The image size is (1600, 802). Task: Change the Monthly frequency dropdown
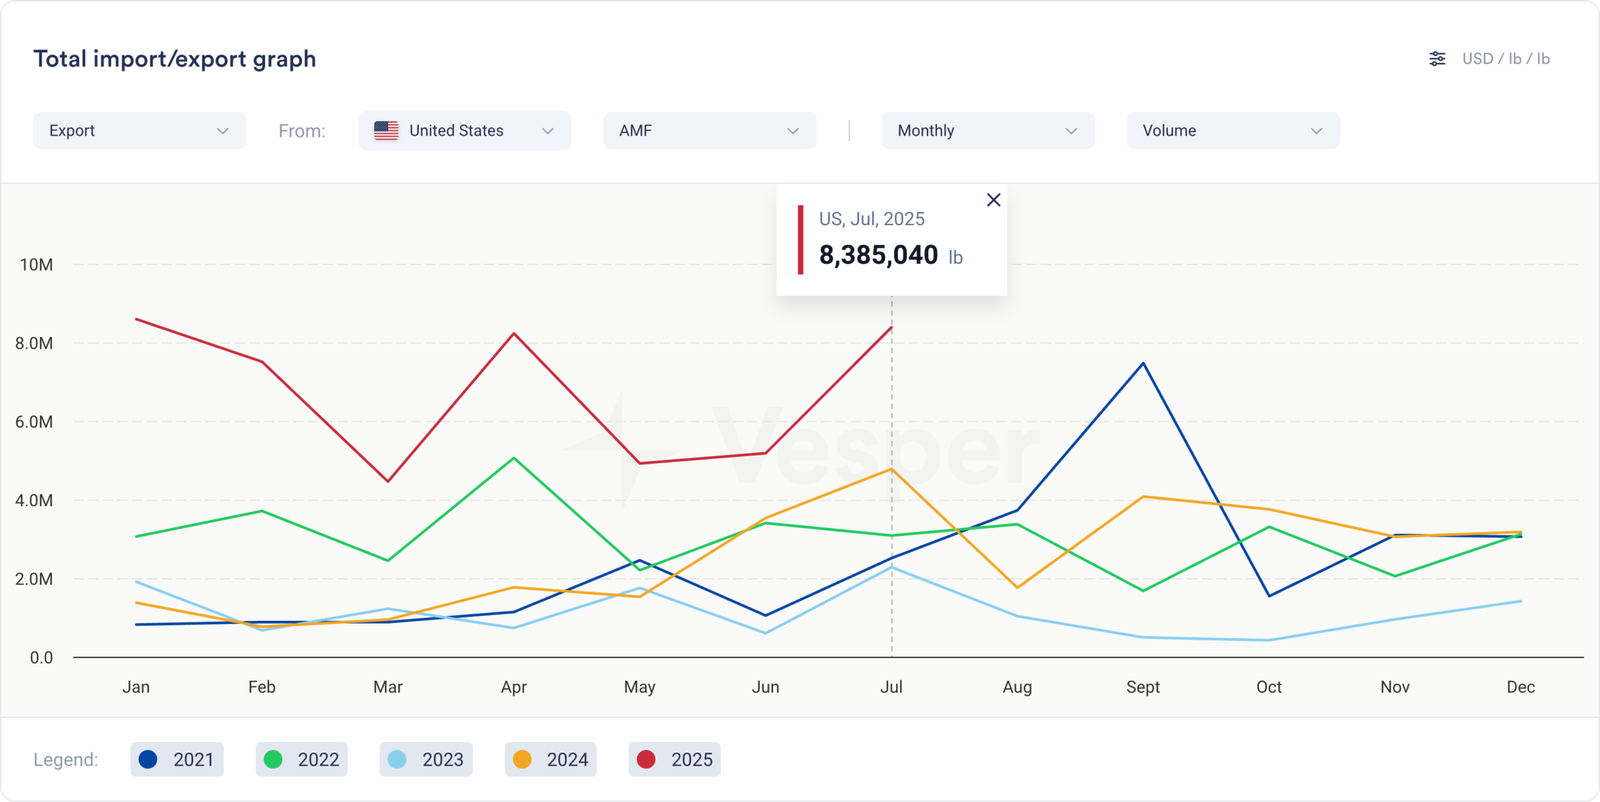click(987, 131)
